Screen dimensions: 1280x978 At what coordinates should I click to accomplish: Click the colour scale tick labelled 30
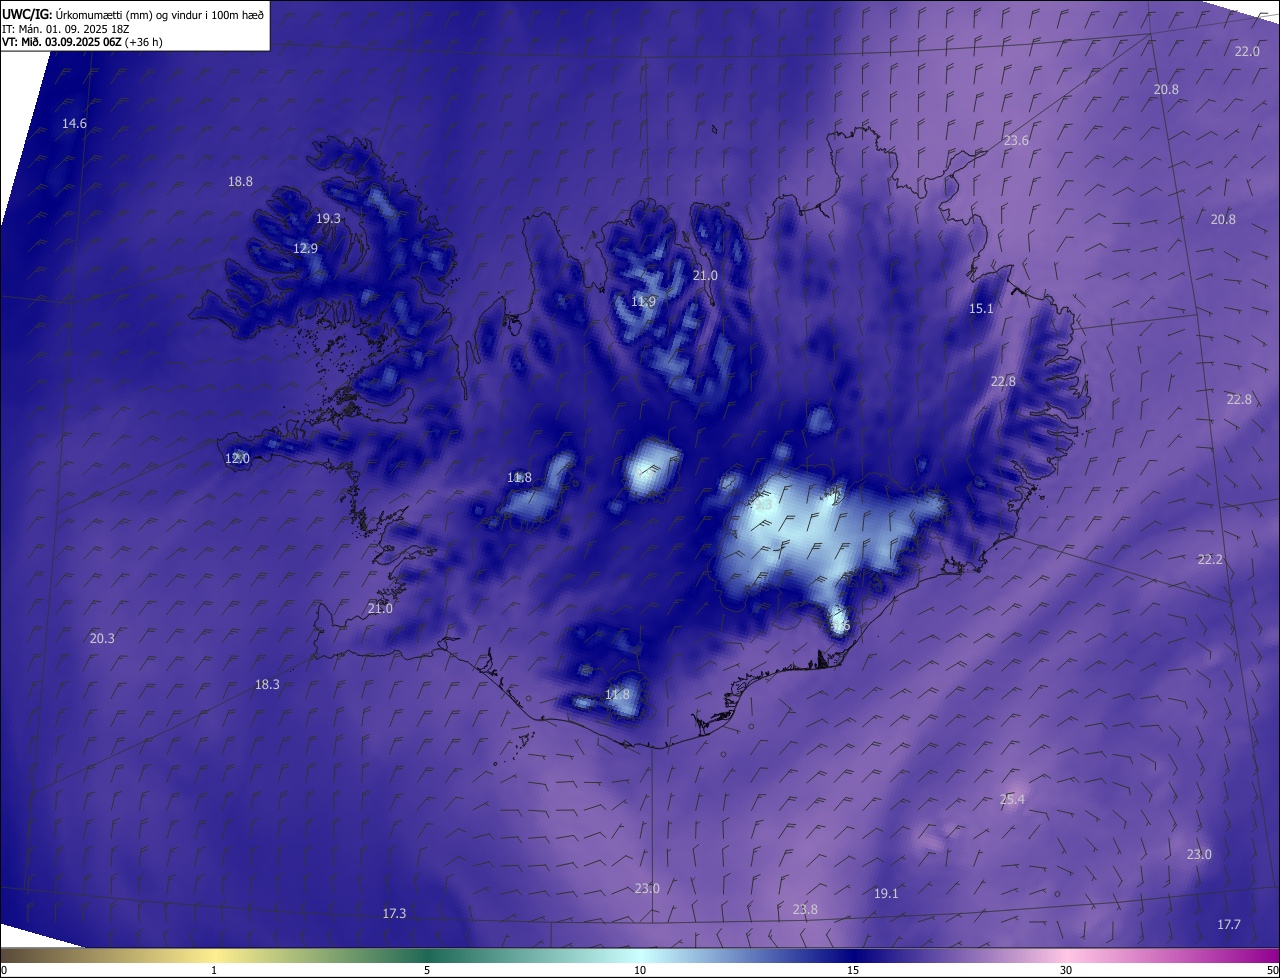point(1066,970)
